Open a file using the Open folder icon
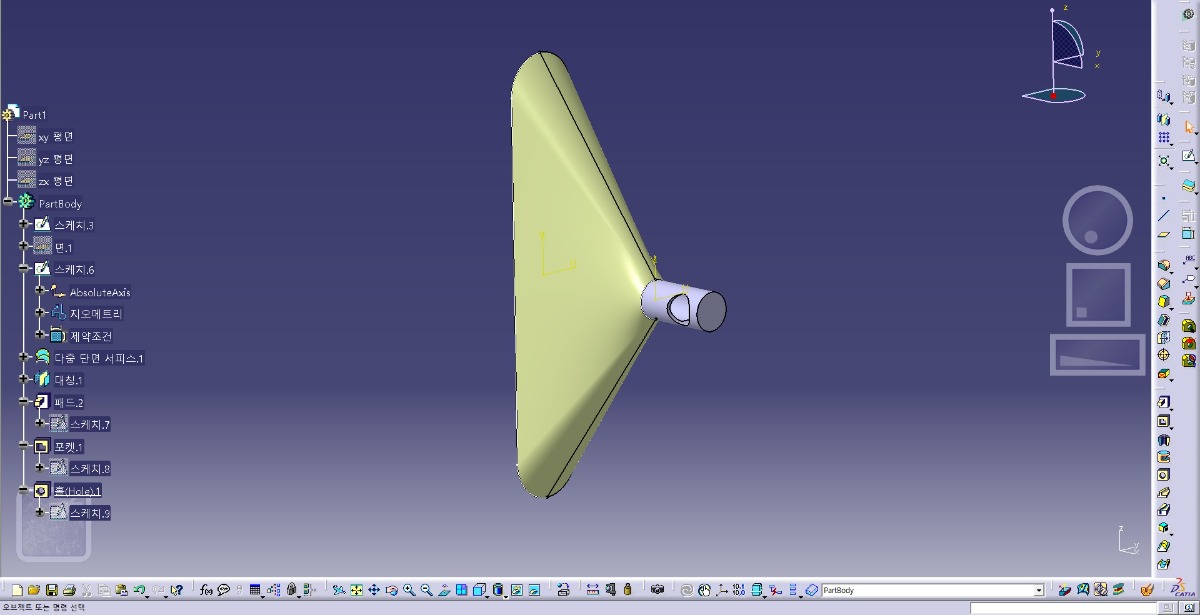 click(33, 590)
